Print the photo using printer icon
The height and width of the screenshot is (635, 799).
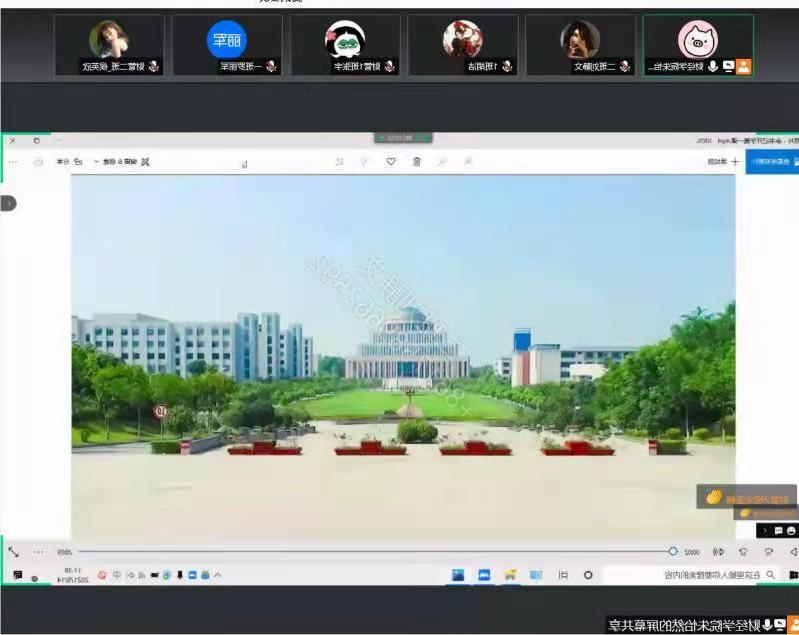39,161
